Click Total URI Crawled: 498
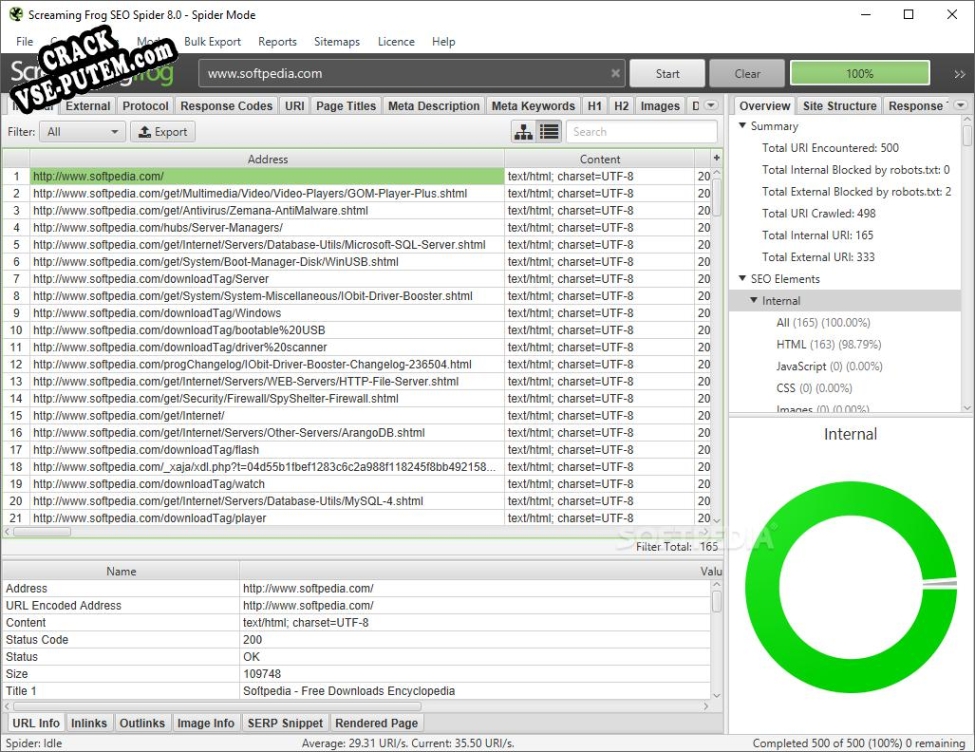Image resolution: width=975 pixels, height=752 pixels. click(818, 213)
